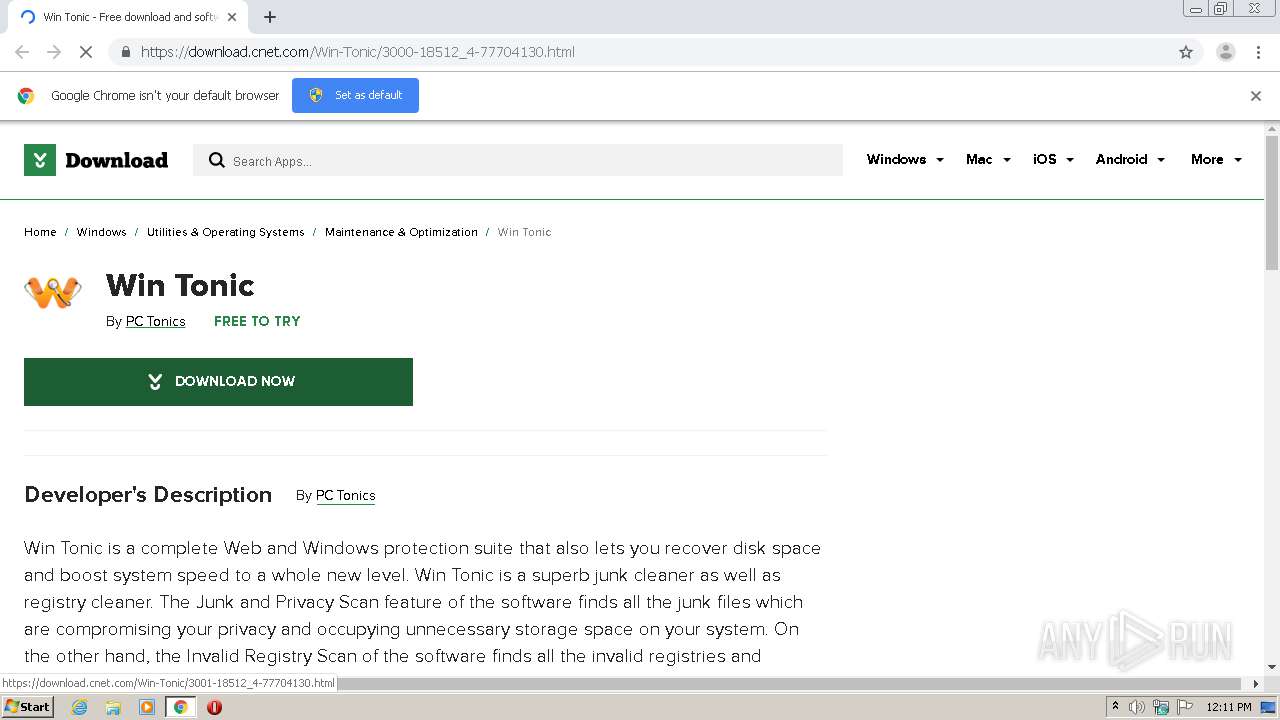Click the Set as default button
Image resolution: width=1280 pixels, height=720 pixels.
coord(355,95)
